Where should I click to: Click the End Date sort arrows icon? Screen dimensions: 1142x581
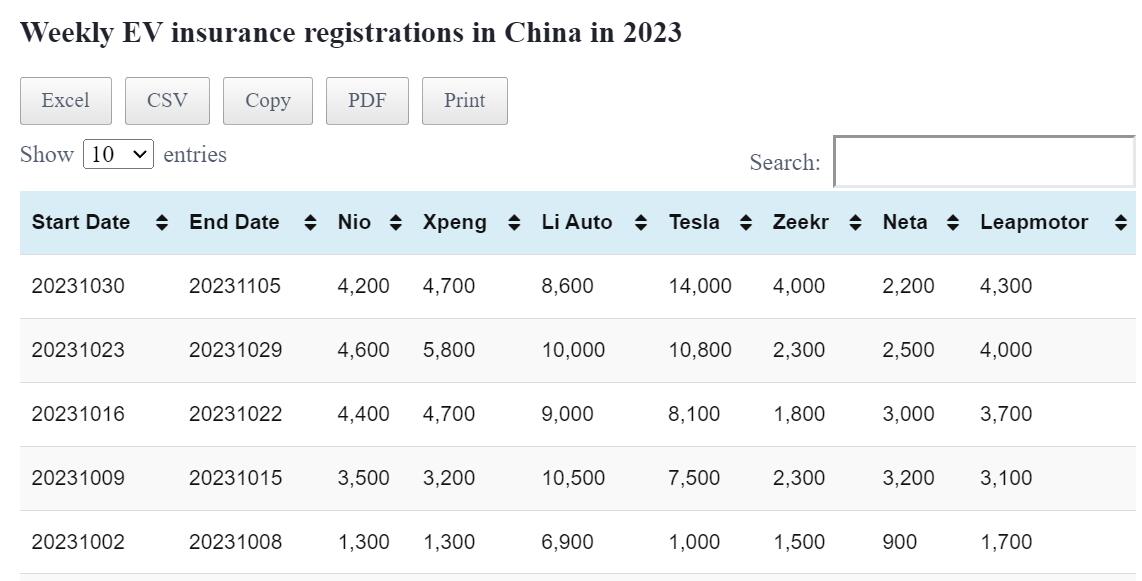click(310, 223)
